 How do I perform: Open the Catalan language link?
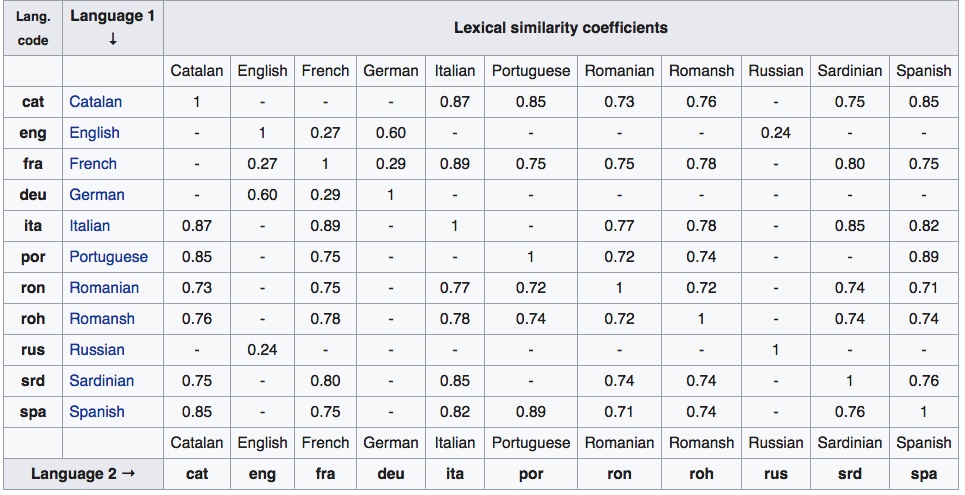96,101
